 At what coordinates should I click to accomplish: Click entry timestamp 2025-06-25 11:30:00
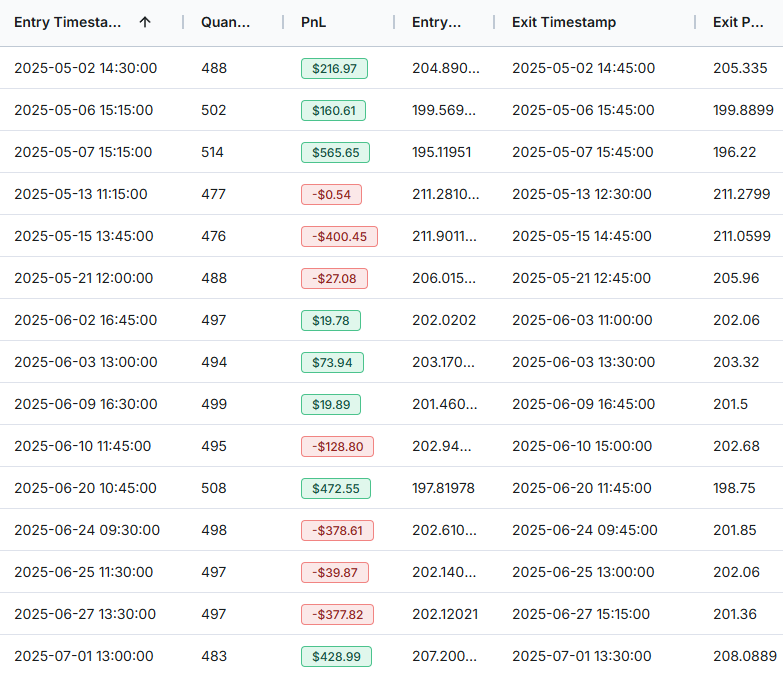coord(83,571)
